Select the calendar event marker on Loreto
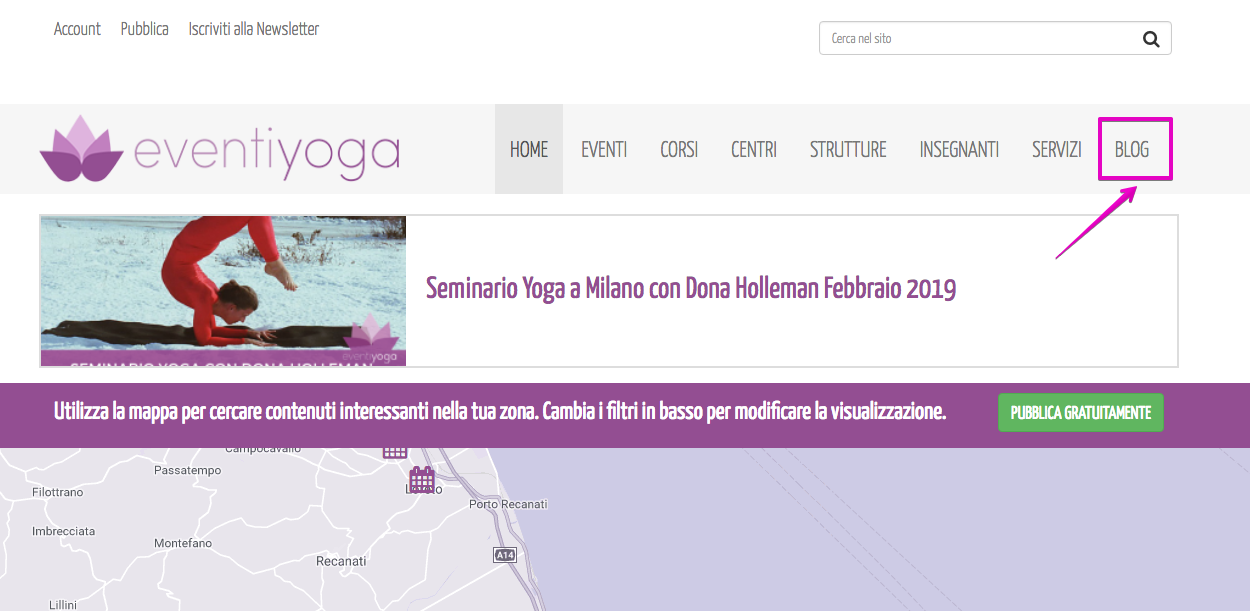 tap(422, 479)
